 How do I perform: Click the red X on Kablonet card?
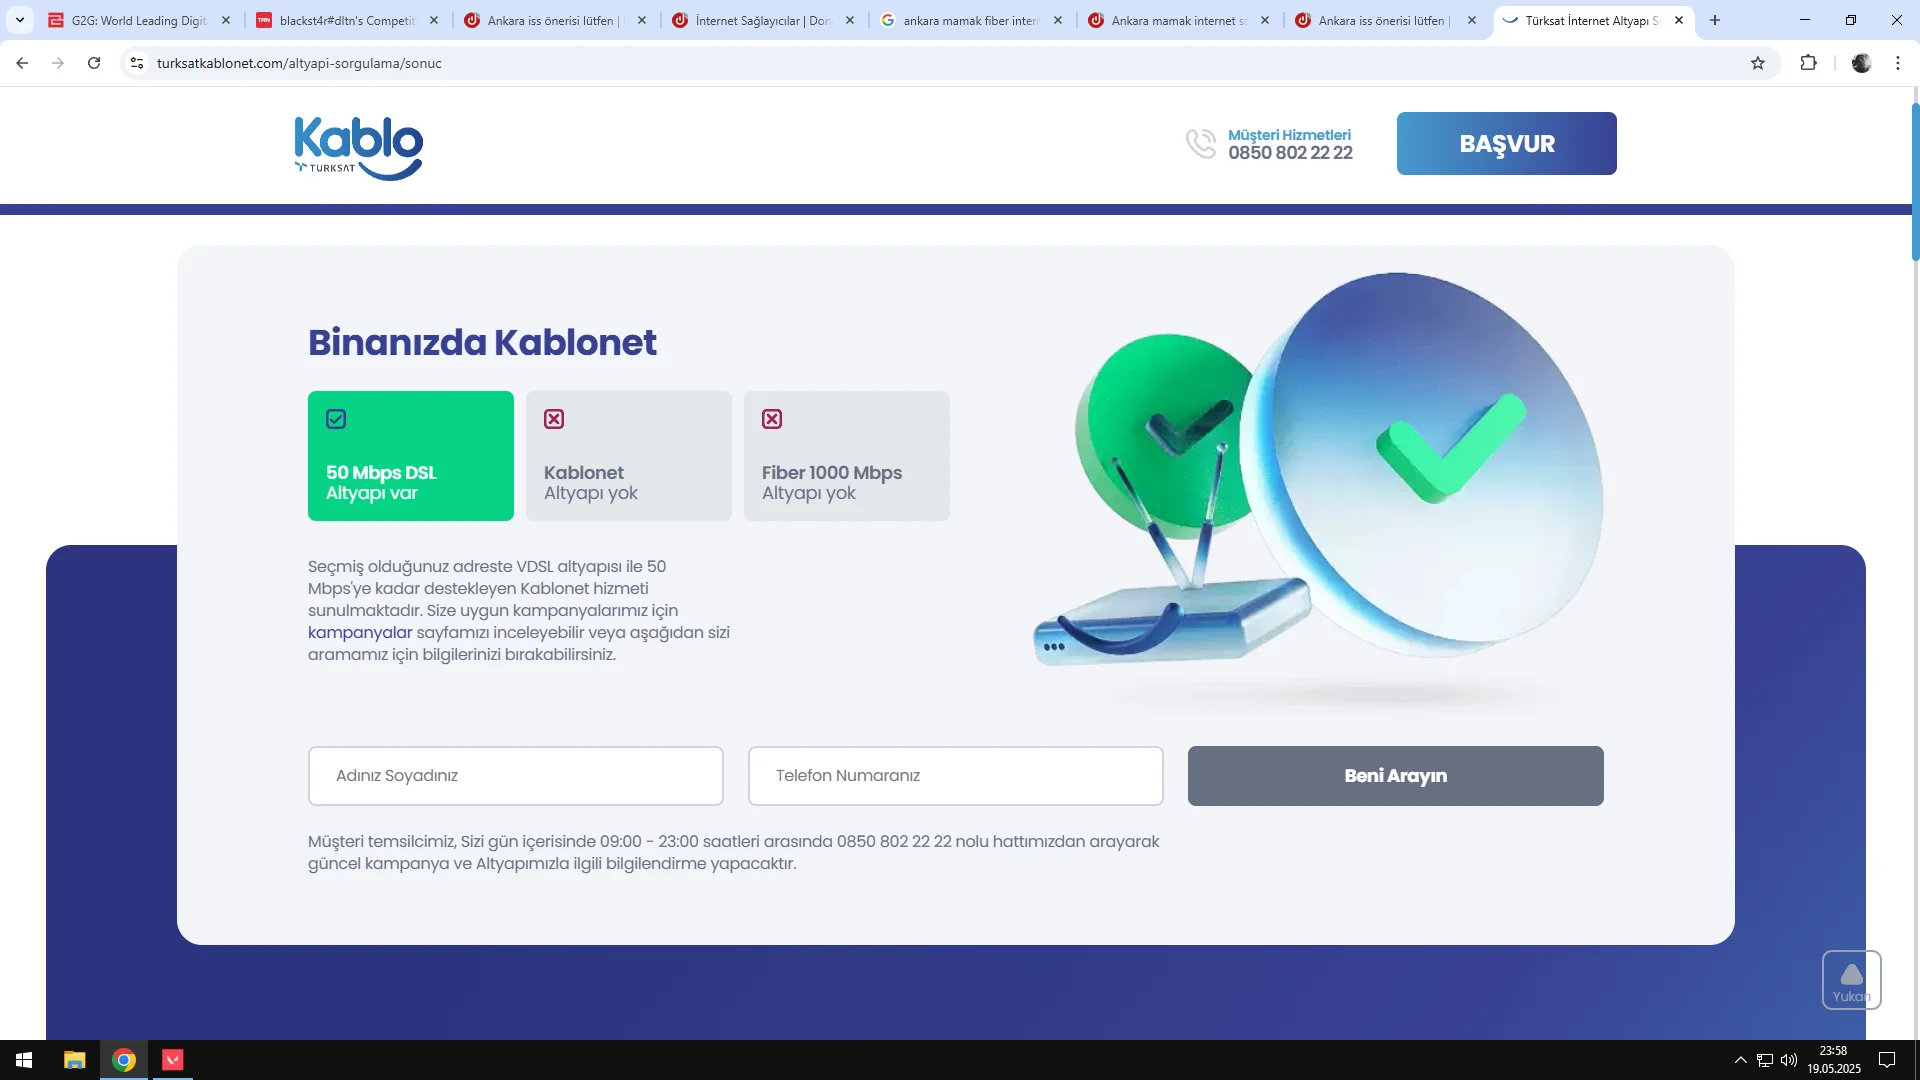pos(554,419)
